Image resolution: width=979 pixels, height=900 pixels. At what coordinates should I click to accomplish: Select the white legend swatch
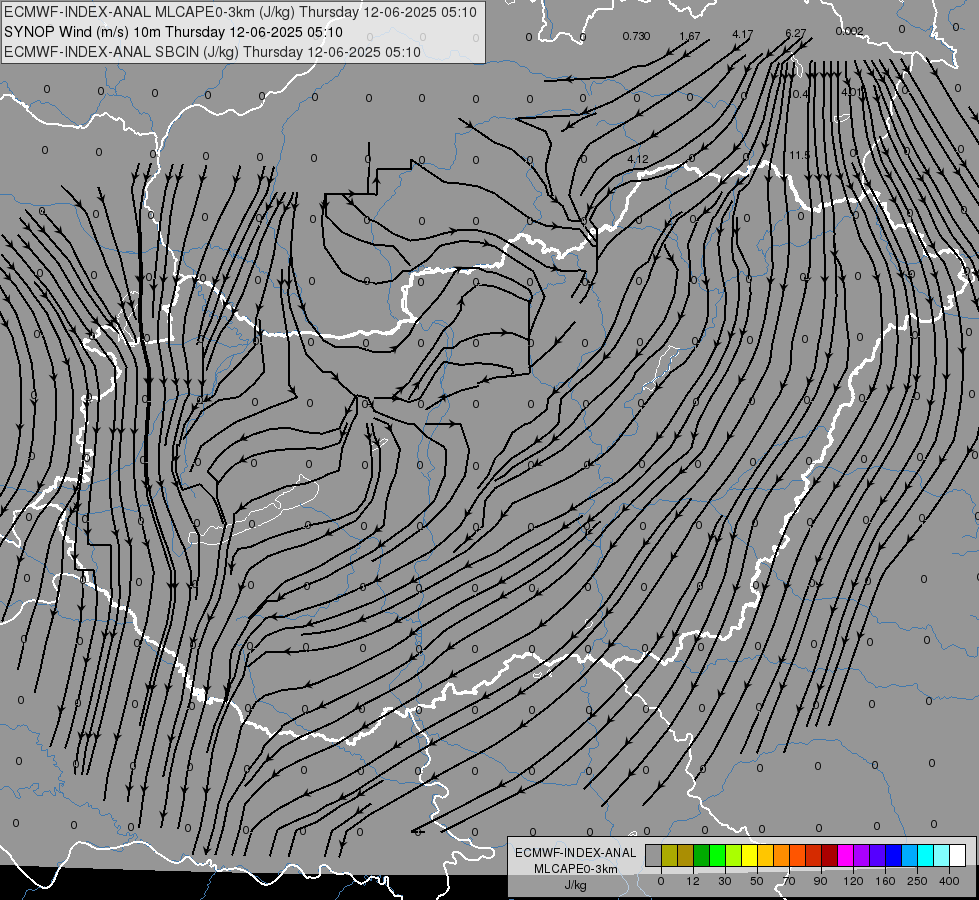pyautogui.click(x=957, y=855)
